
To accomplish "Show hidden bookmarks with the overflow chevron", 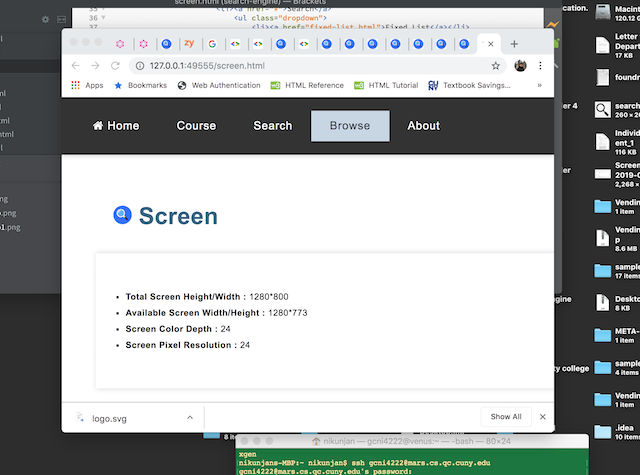I will tap(540, 86).
